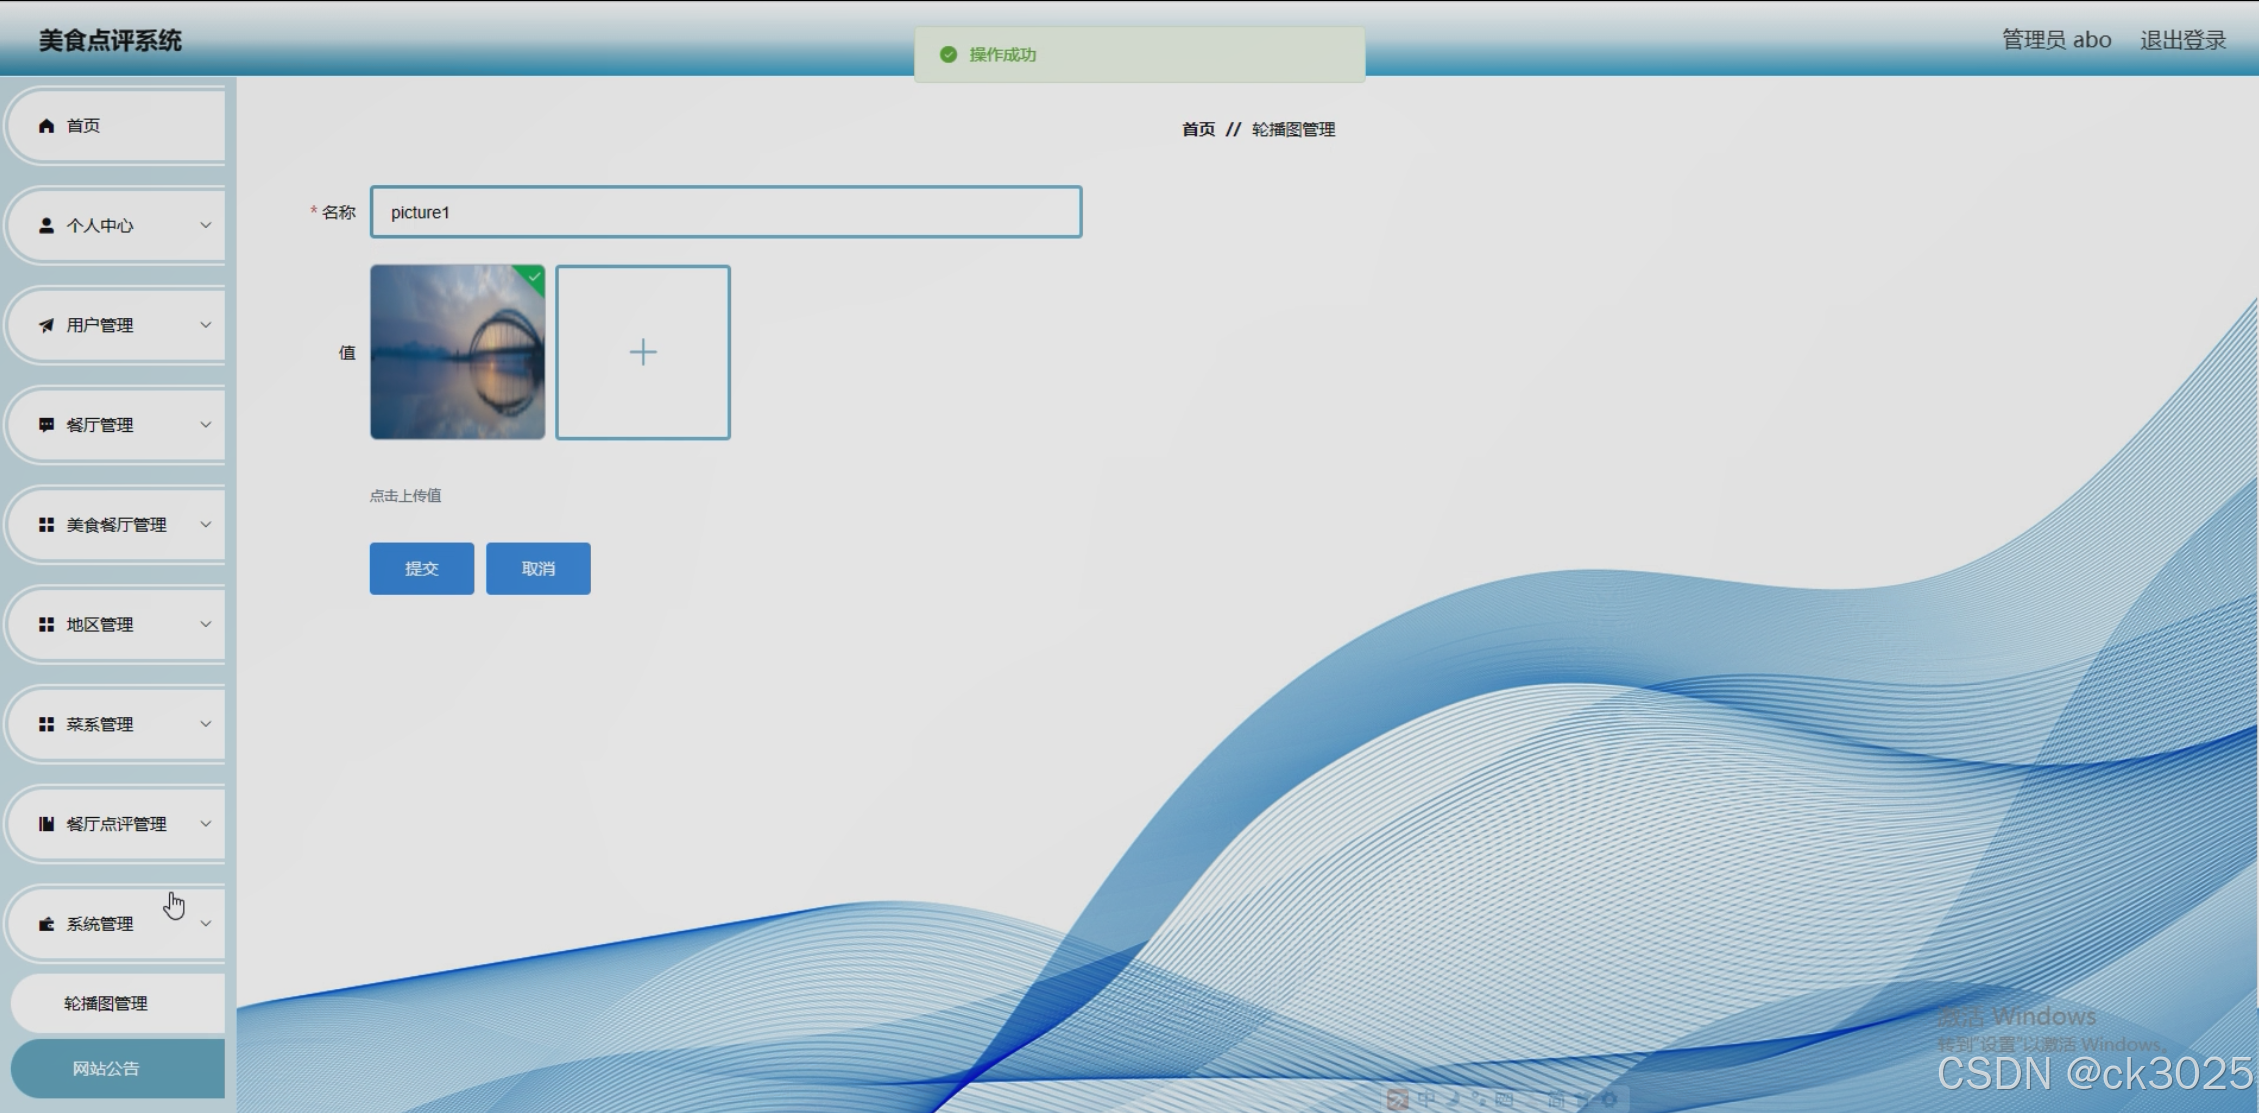Click the uploaded bridge image thumbnail

click(x=457, y=352)
